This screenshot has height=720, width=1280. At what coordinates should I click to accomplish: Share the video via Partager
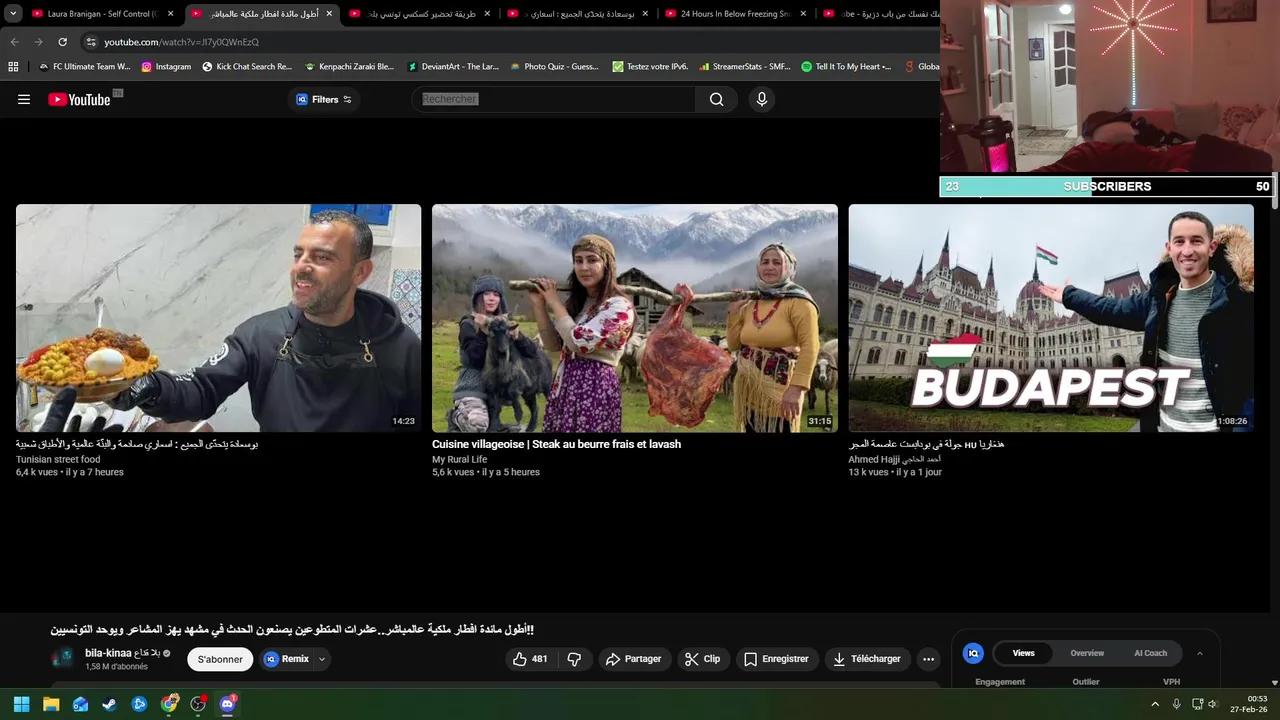coord(633,659)
